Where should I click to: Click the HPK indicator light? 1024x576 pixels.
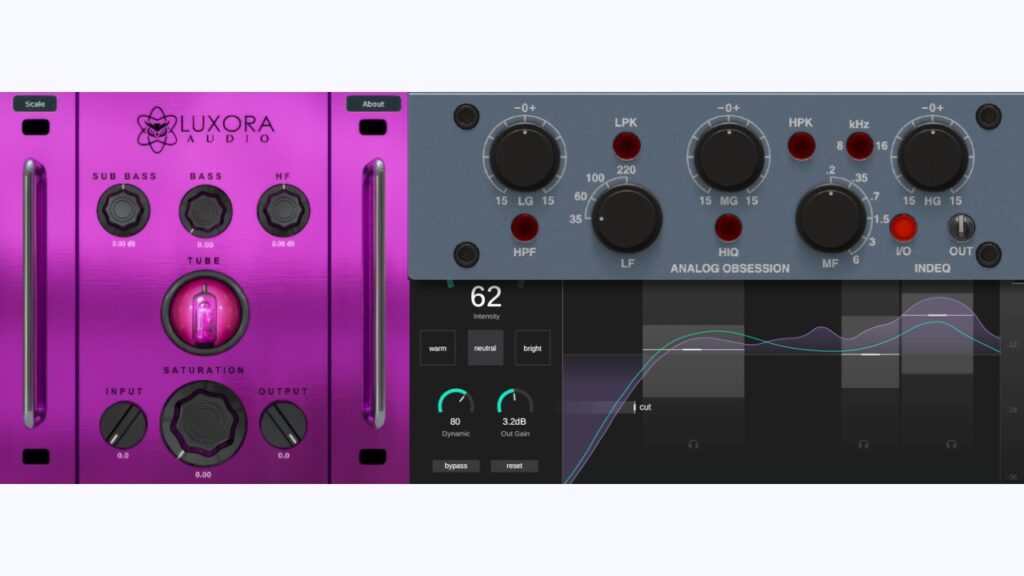[801, 146]
